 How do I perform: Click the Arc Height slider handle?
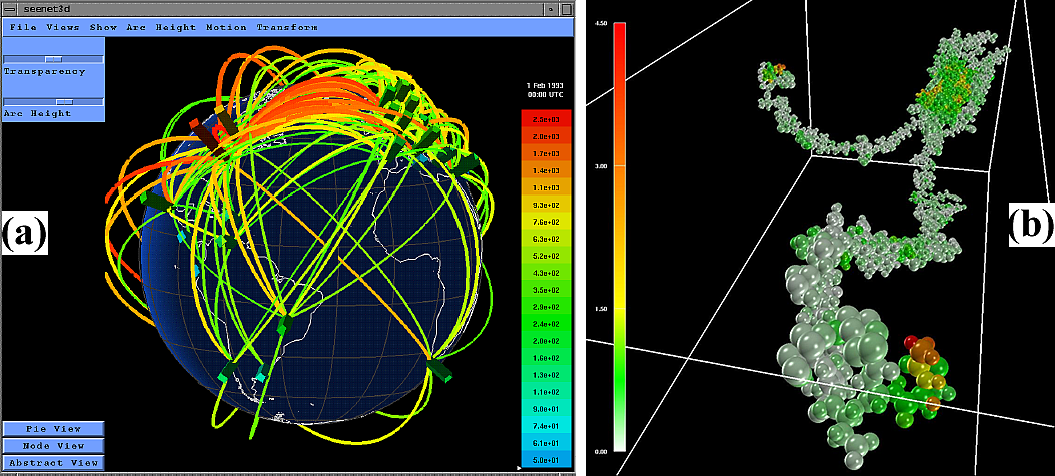tap(65, 102)
